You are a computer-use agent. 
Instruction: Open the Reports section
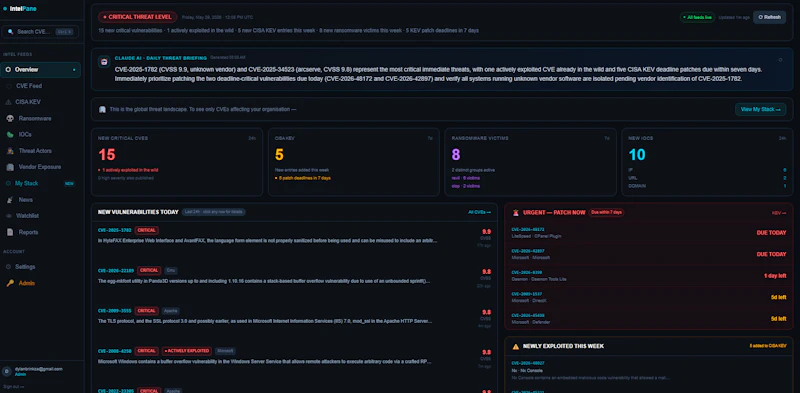click(x=40, y=232)
